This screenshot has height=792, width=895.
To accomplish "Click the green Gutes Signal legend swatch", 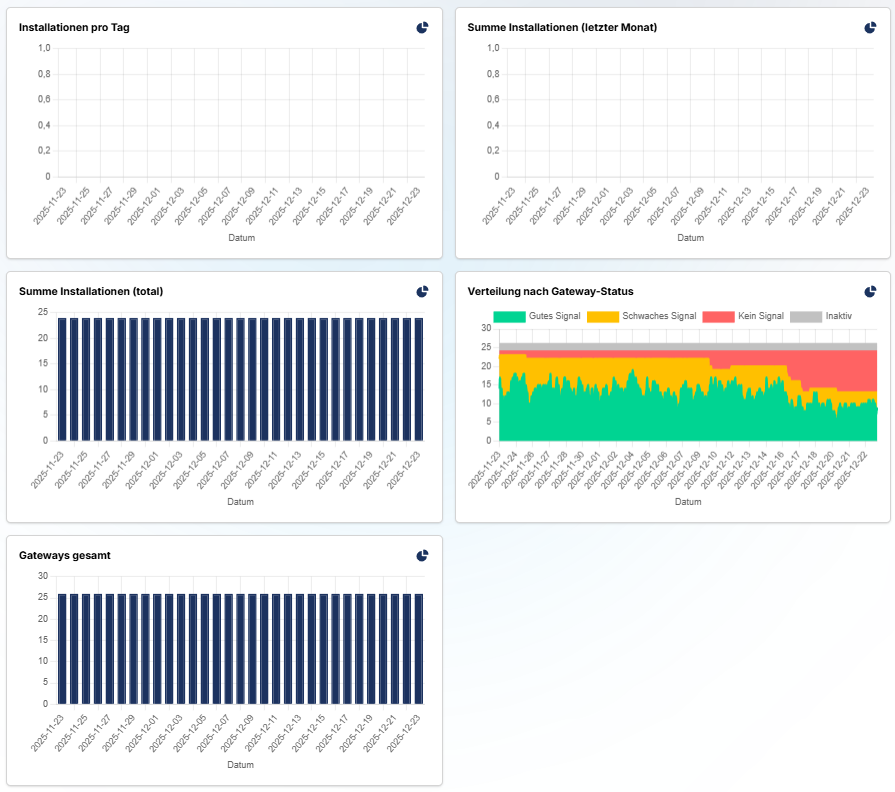I will click(509, 316).
